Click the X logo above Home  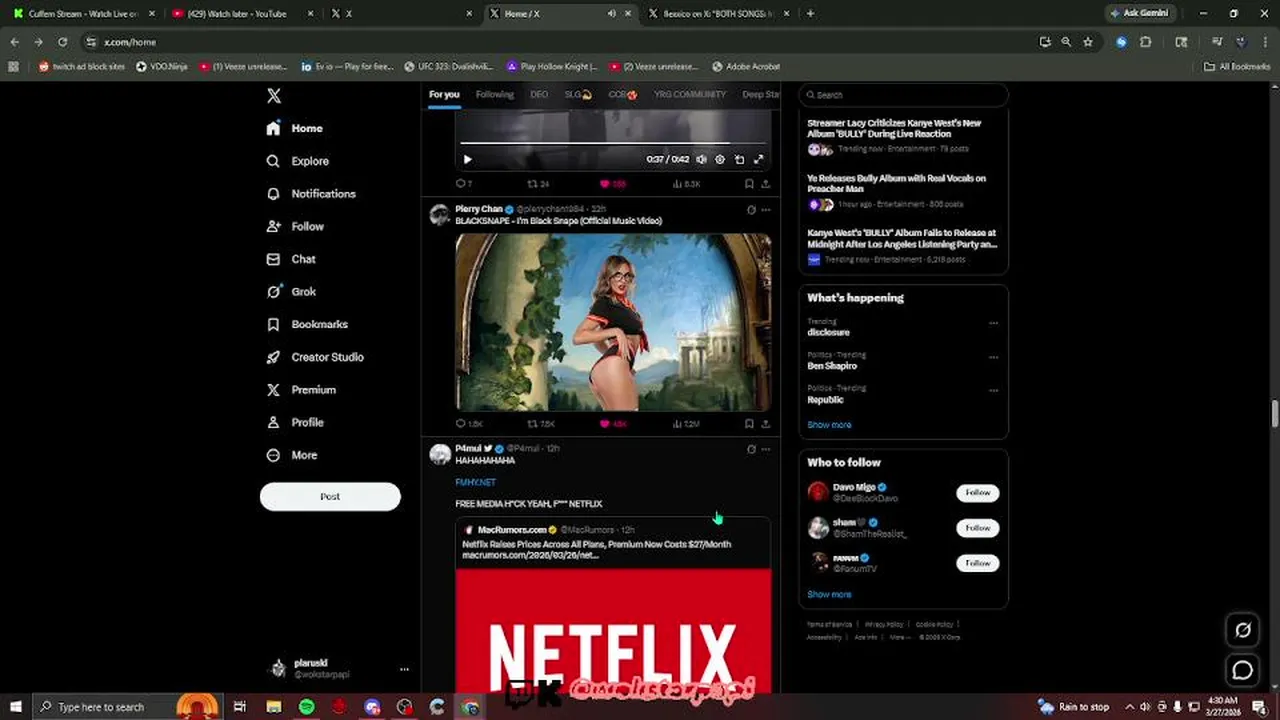(274, 96)
